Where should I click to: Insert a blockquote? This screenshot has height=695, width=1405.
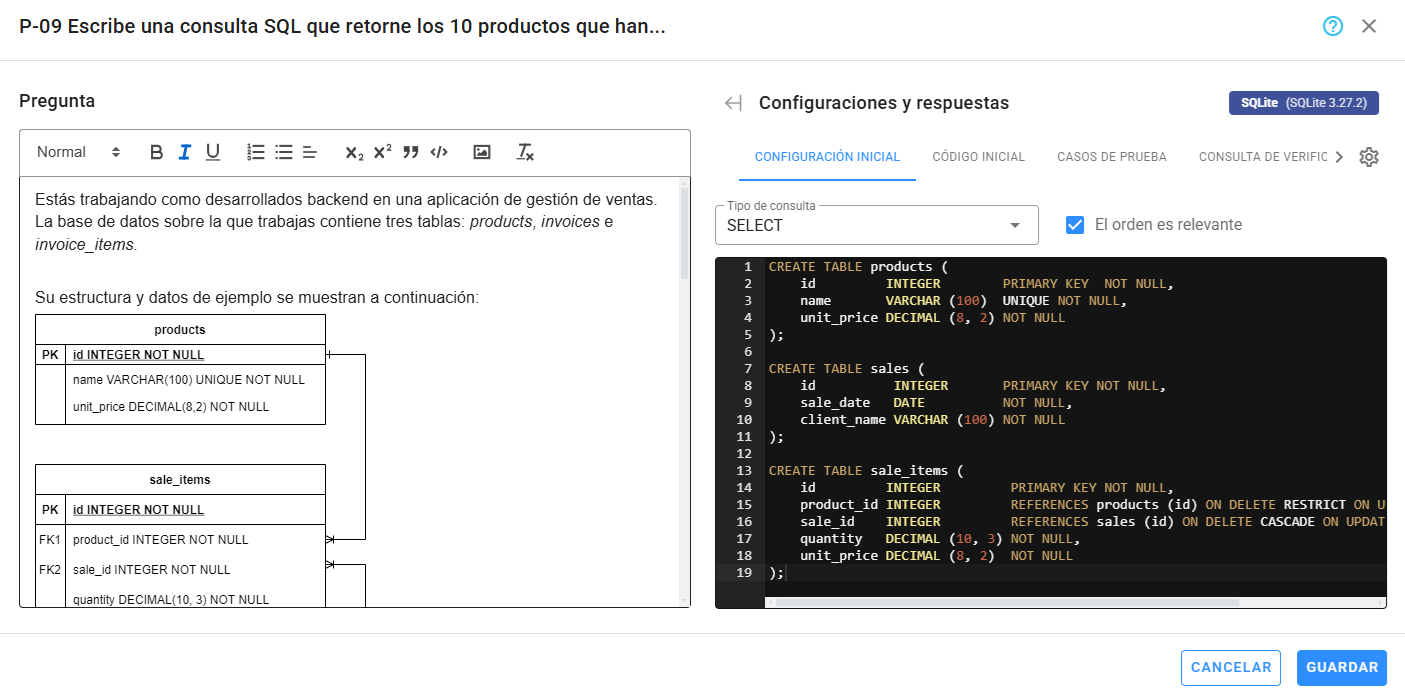(x=410, y=152)
